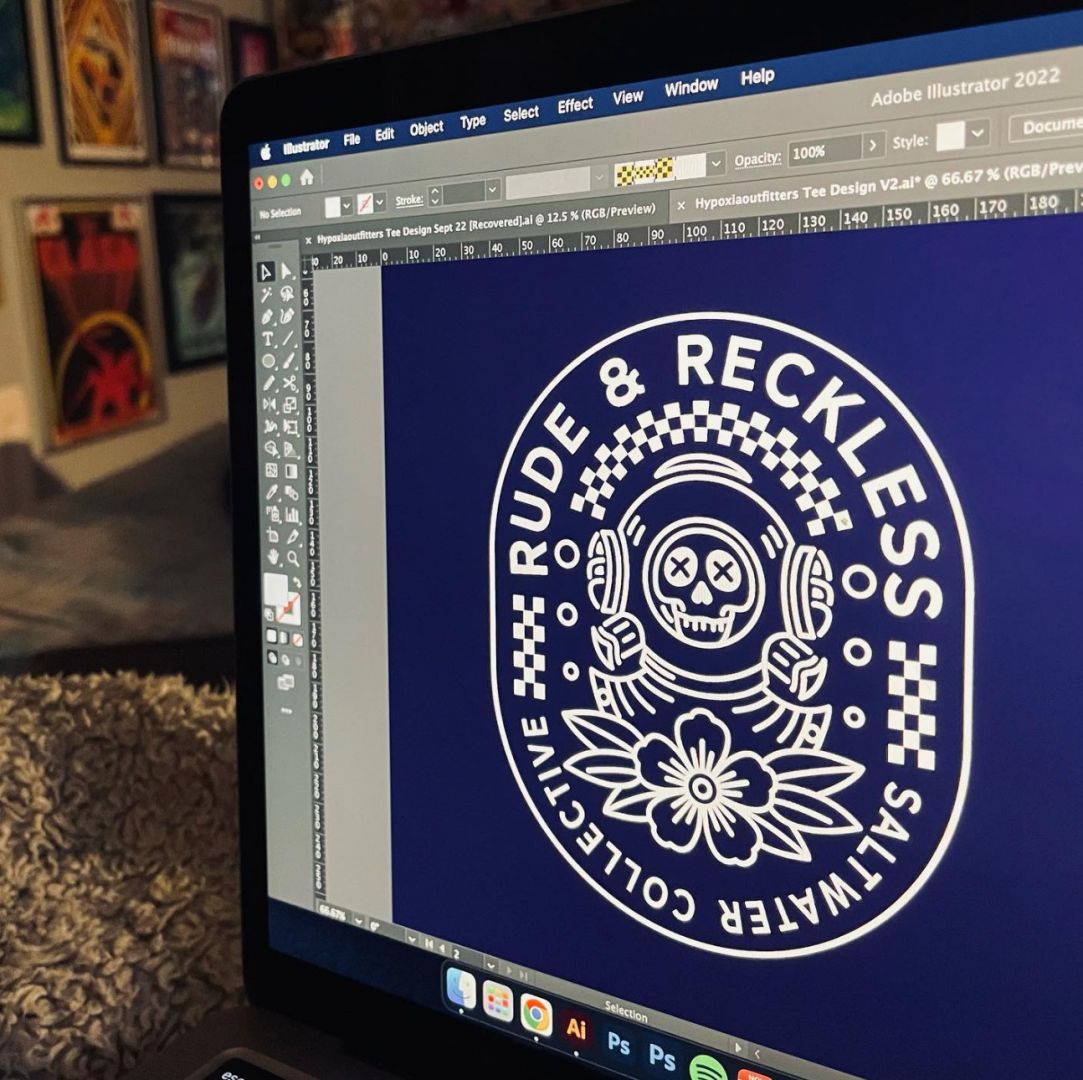The image size is (1083, 1080).
Task: Select the Direct Selection tool
Action: click(286, 272)
